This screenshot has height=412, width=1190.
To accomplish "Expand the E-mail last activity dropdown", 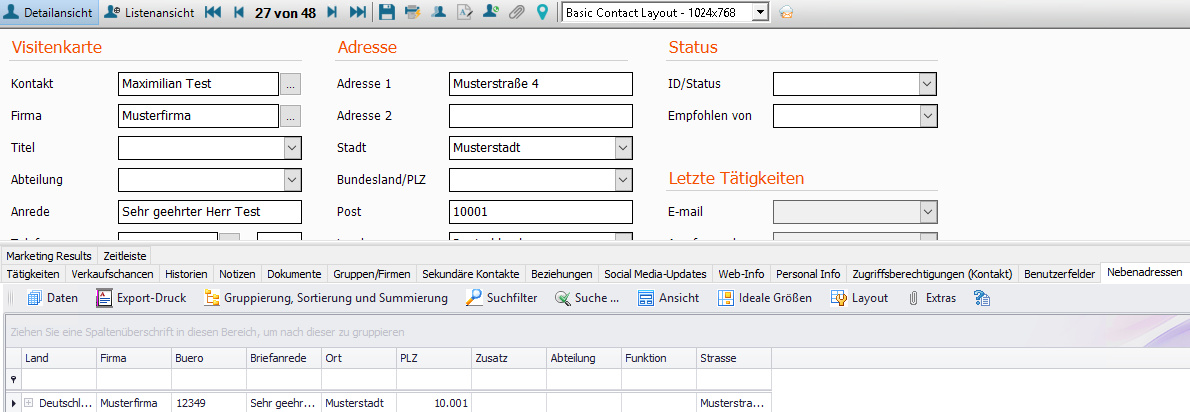I will [x=928, y=212].
